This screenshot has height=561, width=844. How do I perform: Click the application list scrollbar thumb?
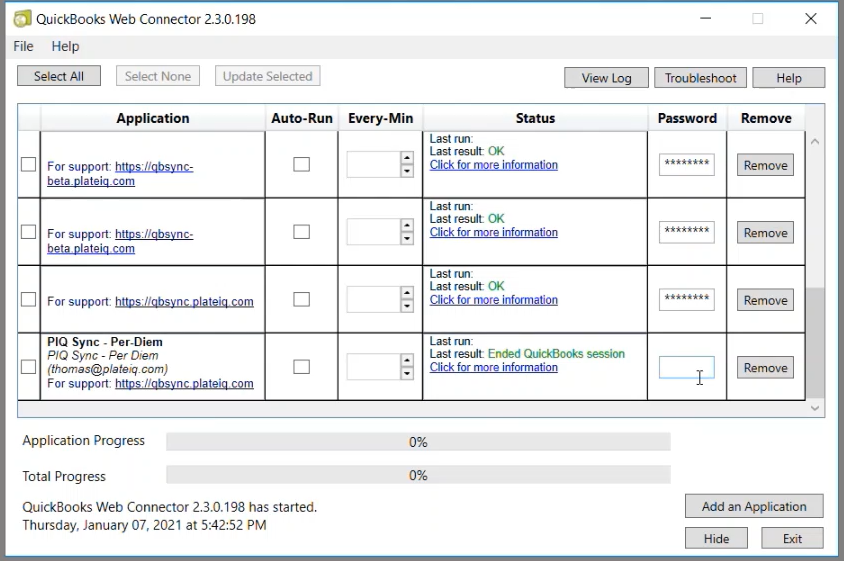tap(815, 342)
